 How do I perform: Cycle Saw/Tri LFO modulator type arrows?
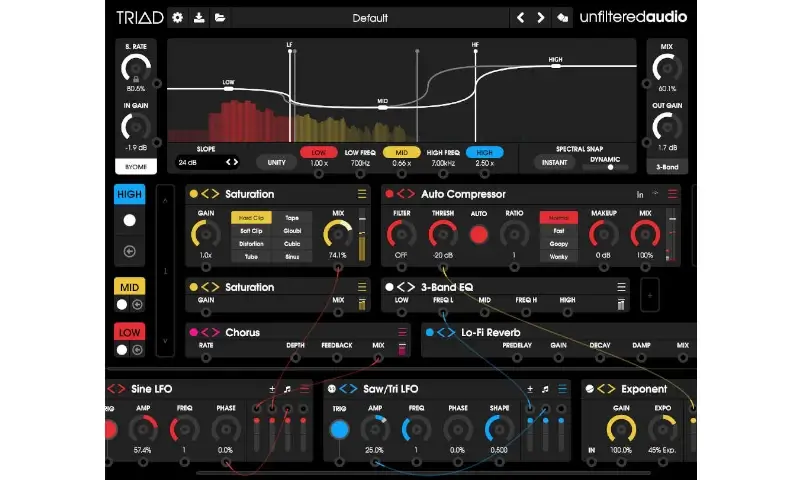pos(348,389)
